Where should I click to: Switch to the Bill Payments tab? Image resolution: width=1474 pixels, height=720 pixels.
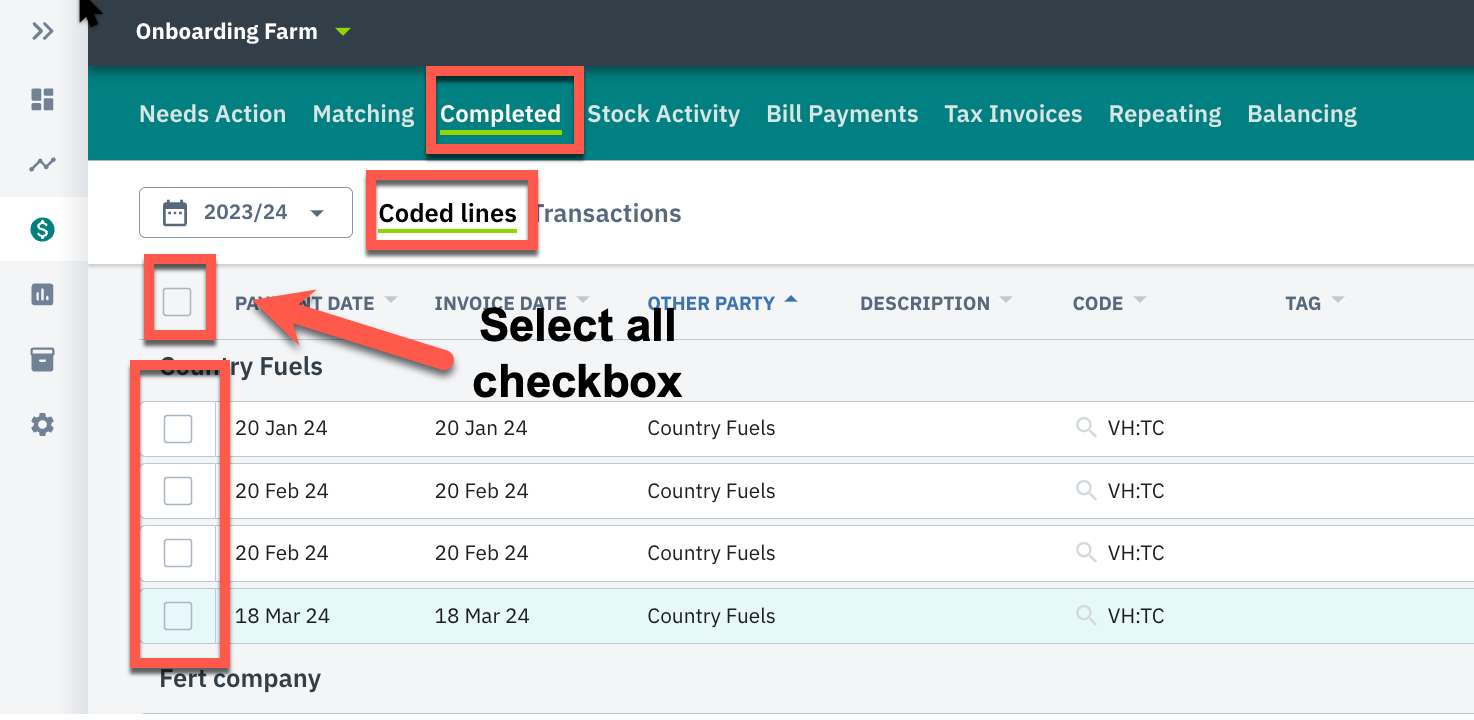(x=842, y=113)
